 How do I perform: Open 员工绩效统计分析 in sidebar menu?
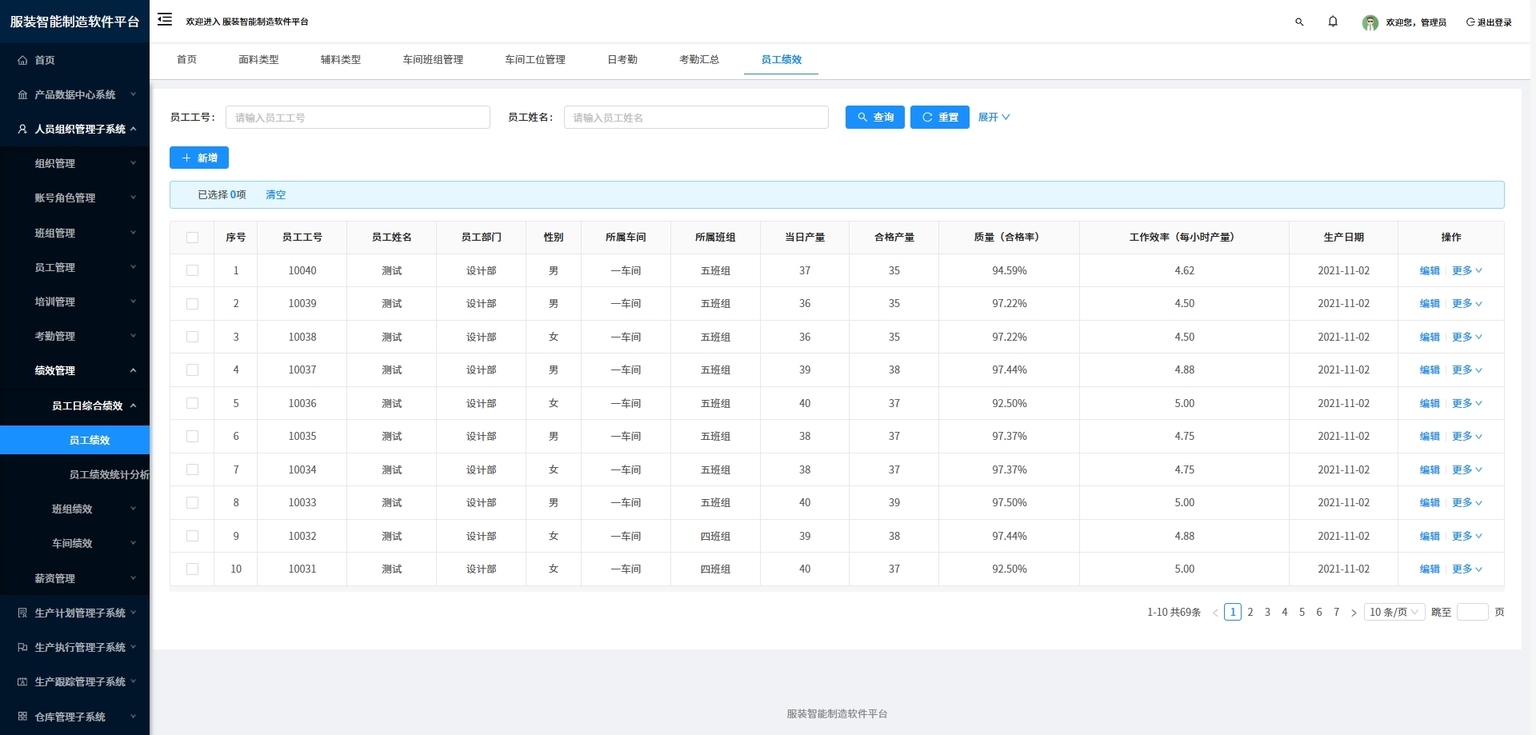click(108, 474)
